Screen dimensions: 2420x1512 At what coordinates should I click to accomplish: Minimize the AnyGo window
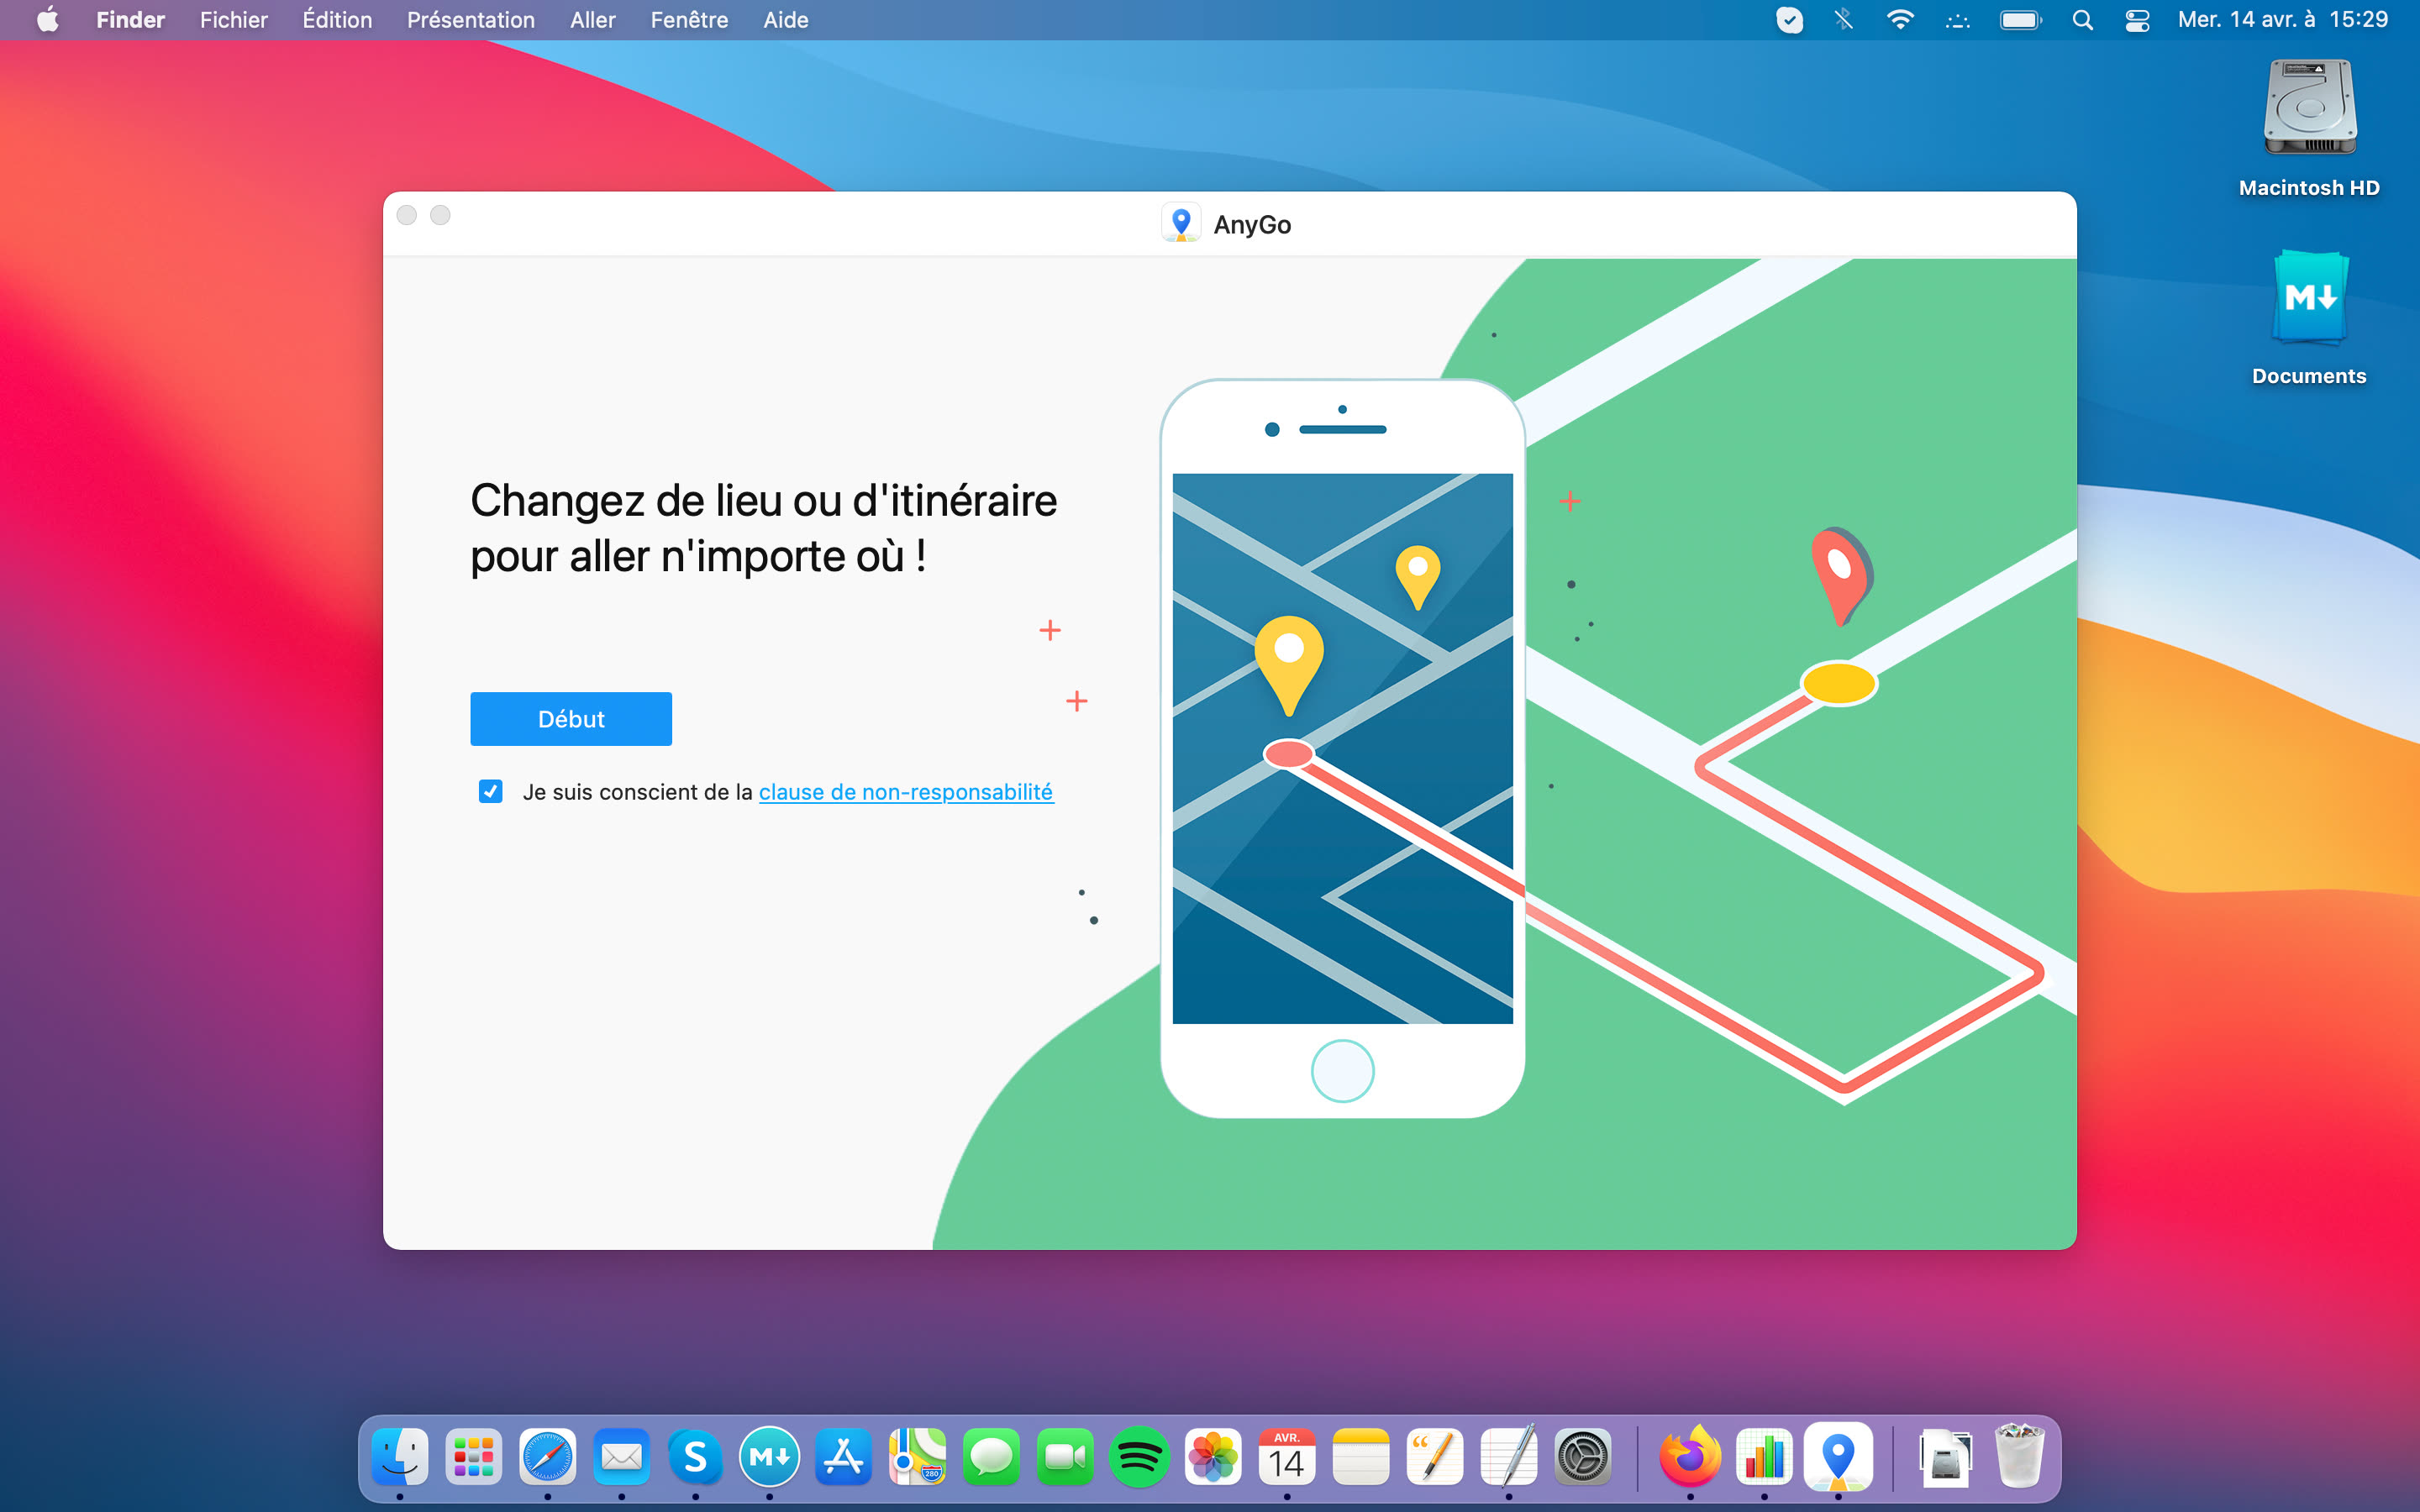(x=440, y=215)
